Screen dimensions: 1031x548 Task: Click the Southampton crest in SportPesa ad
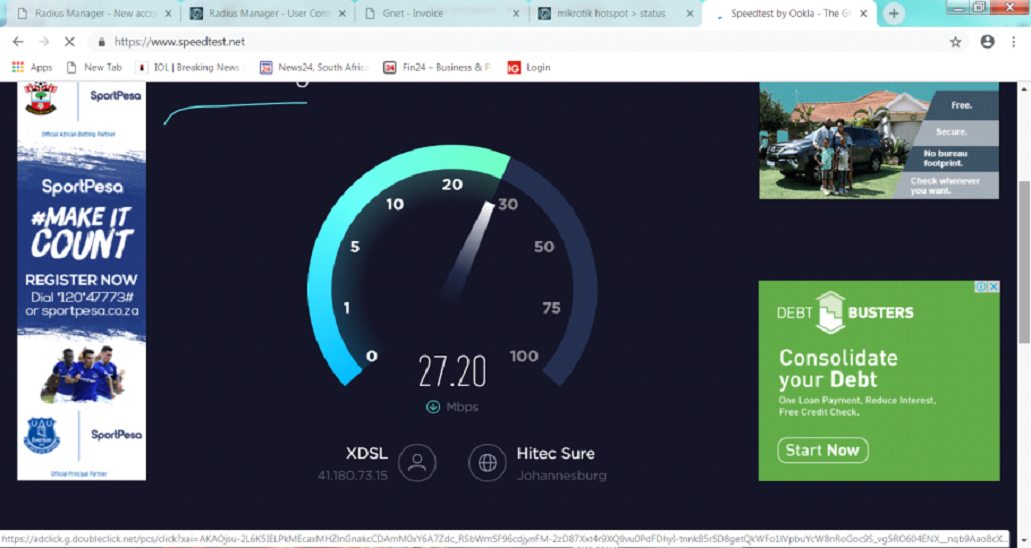click(x=41, y=98)
